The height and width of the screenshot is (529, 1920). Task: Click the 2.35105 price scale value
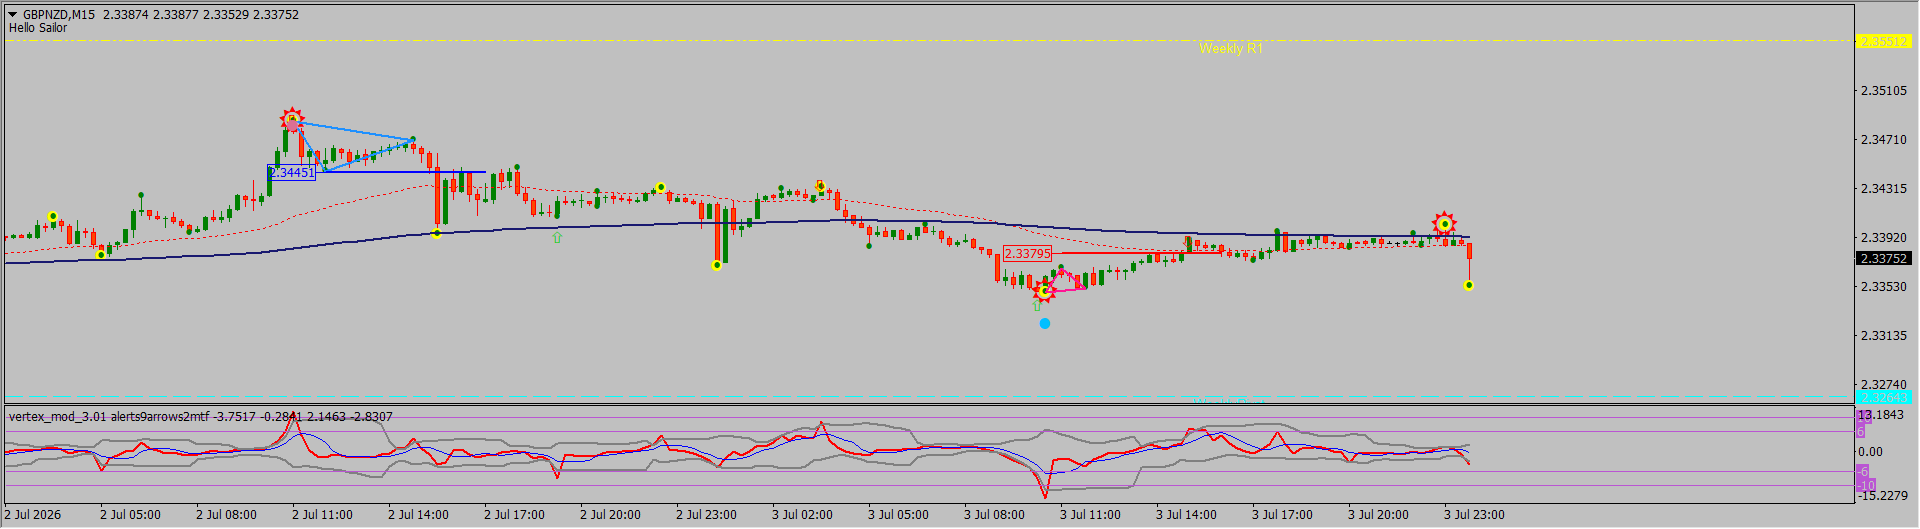coord(1883,91)
